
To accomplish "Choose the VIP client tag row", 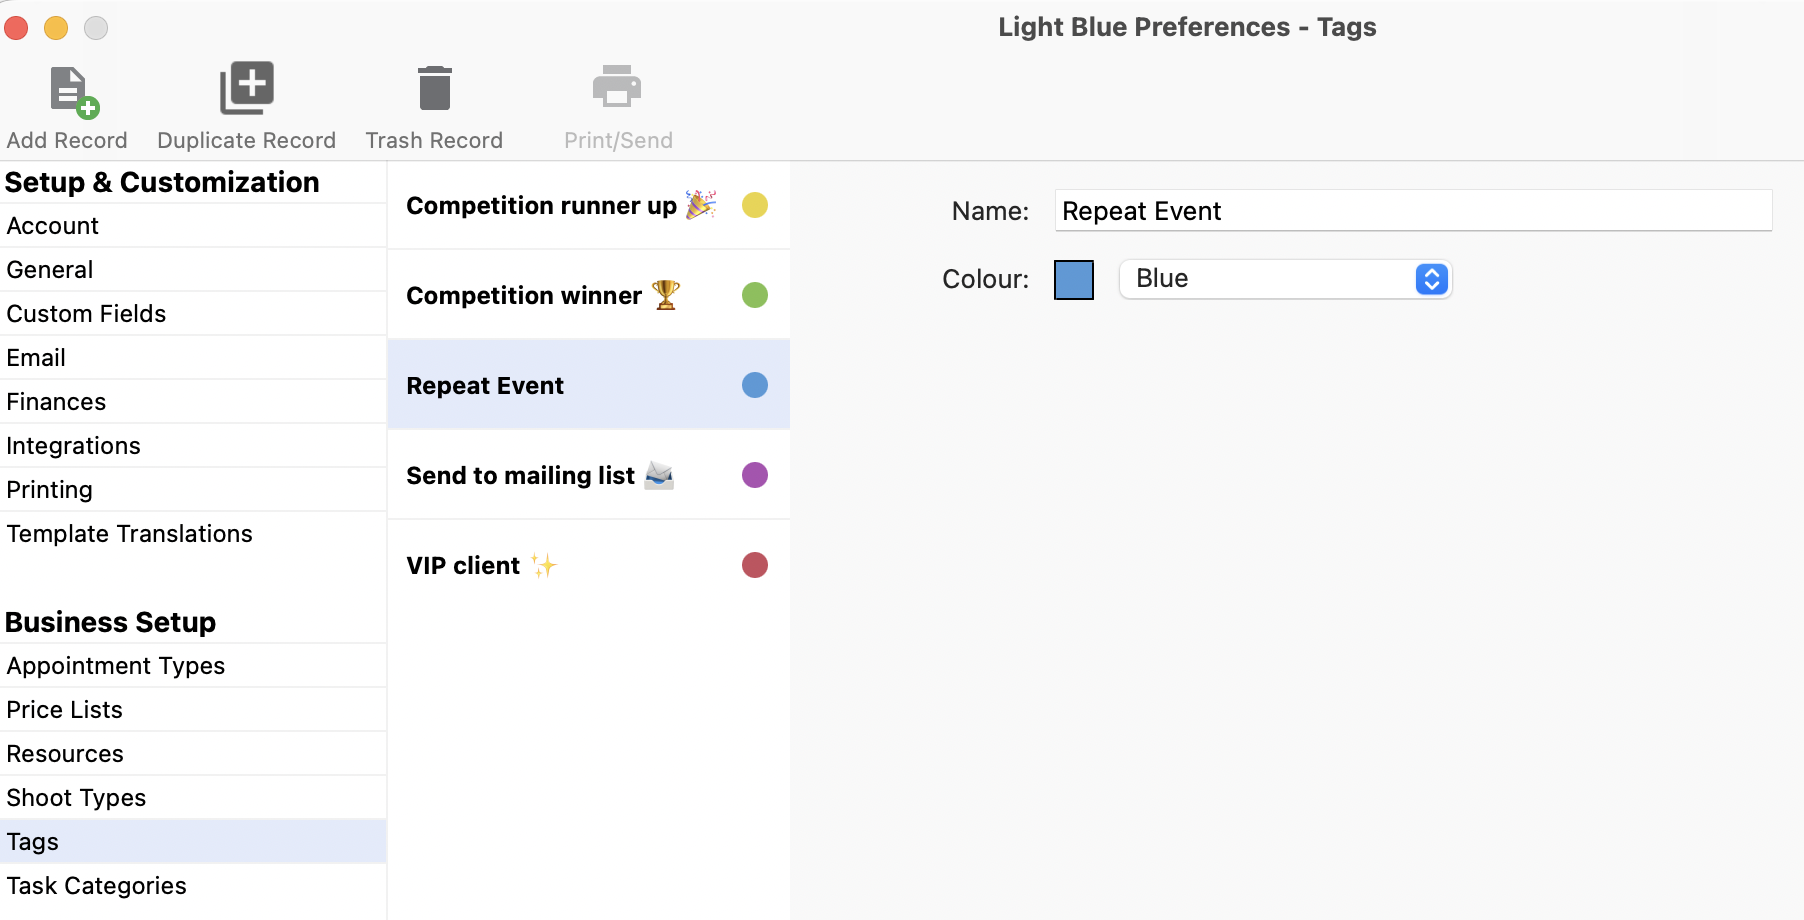I will coord(589,565).
